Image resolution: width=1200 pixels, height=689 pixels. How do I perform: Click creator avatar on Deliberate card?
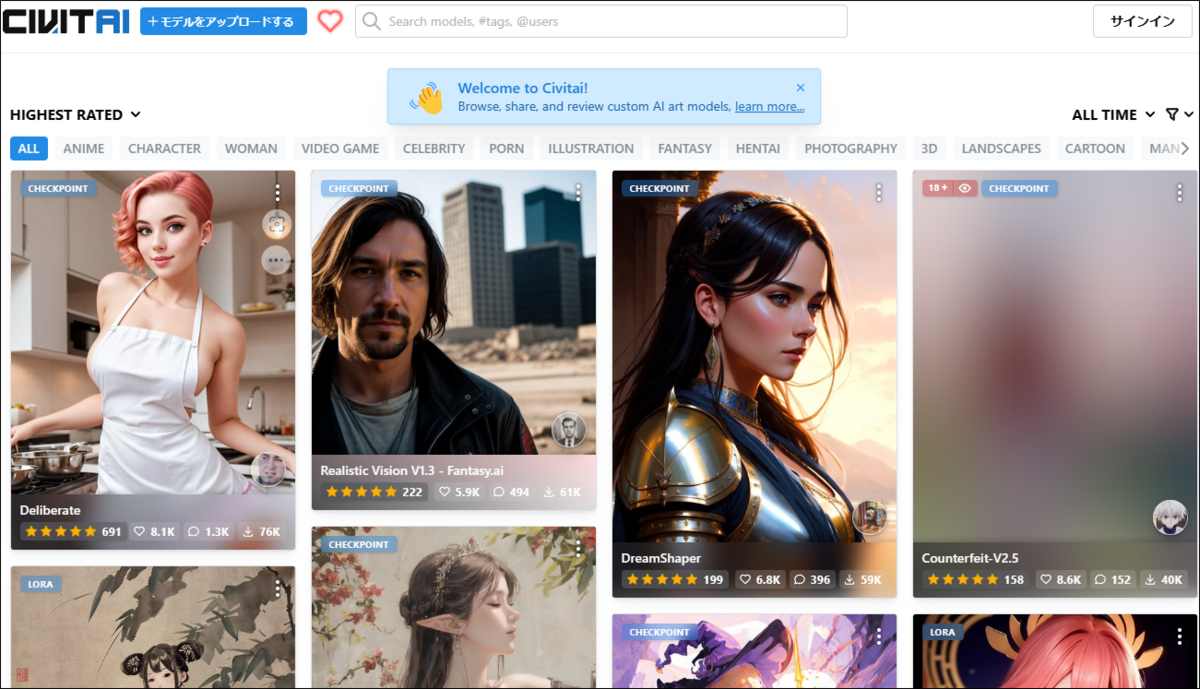pos(268,469)
